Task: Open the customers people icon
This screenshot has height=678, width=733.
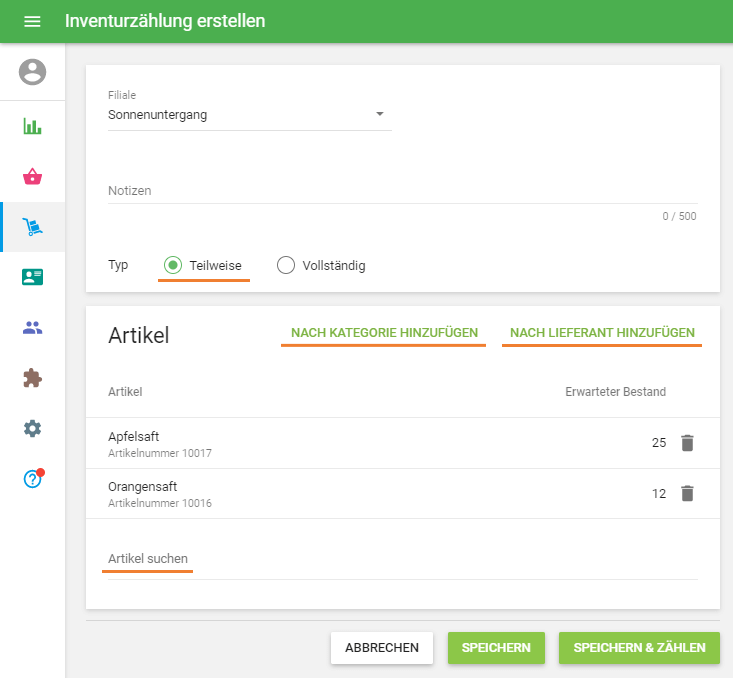Action: pyautogui.click(x=33, y=328)
